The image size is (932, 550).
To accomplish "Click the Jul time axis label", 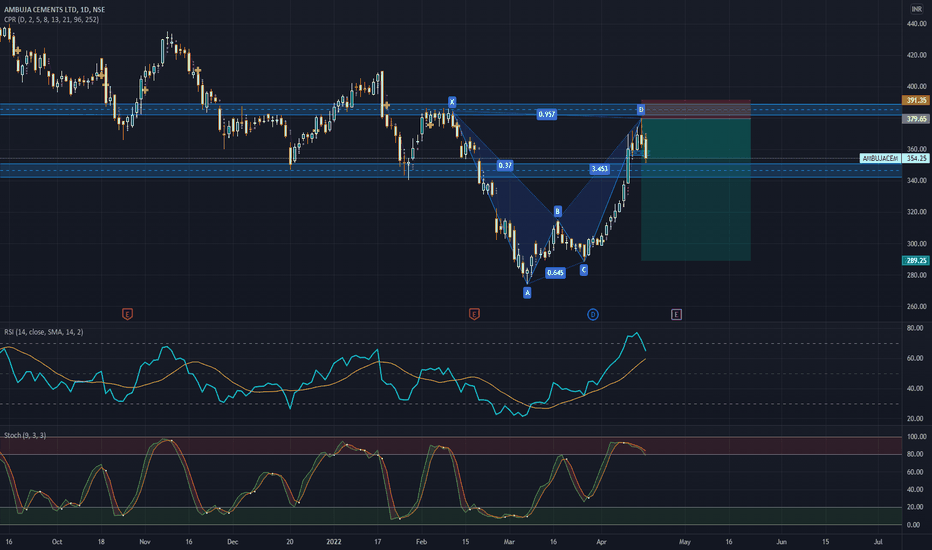I will [x=878, y=542].
